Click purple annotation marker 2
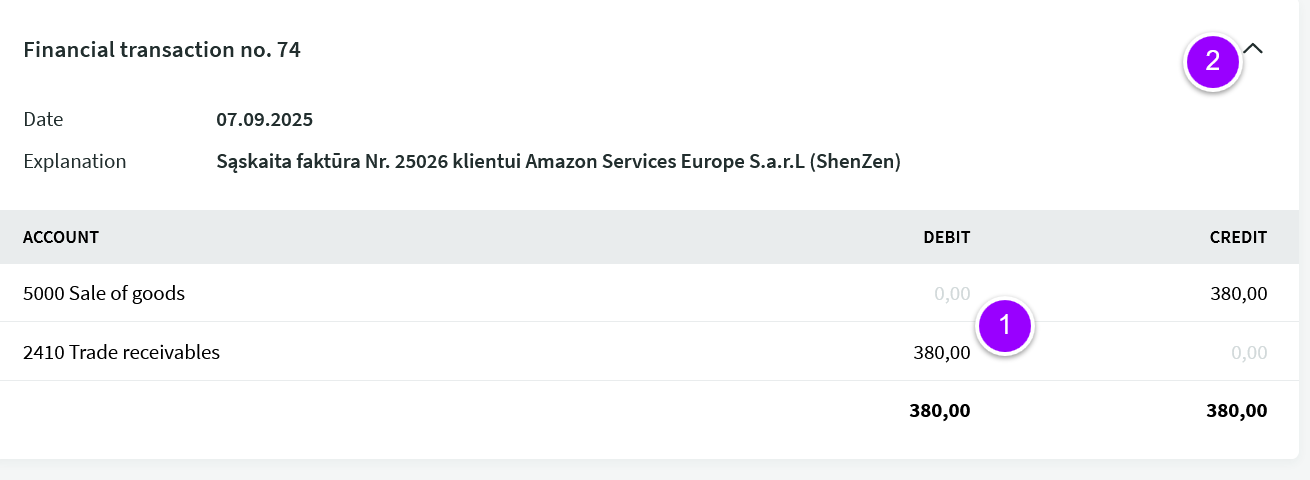 [x=1213, y=62]
